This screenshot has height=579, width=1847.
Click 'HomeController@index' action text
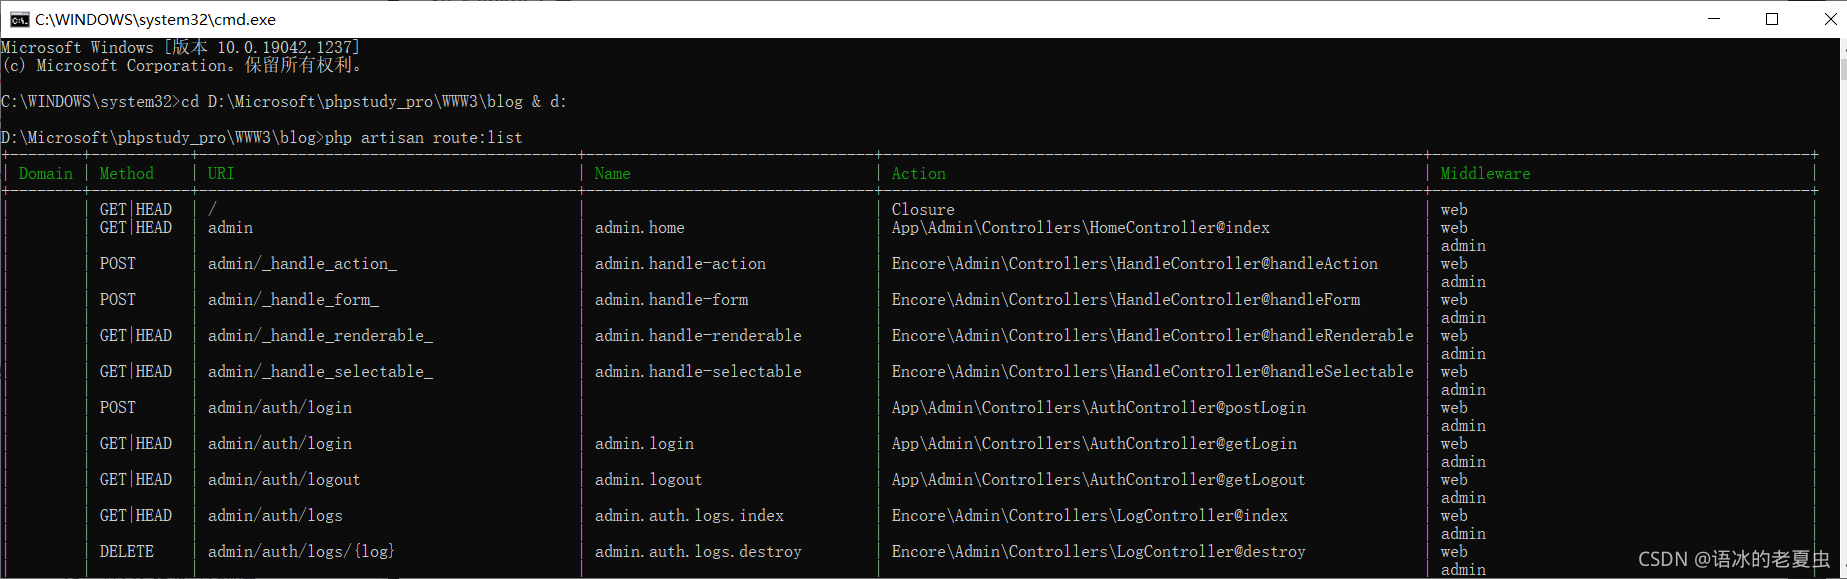point(1179,228)
